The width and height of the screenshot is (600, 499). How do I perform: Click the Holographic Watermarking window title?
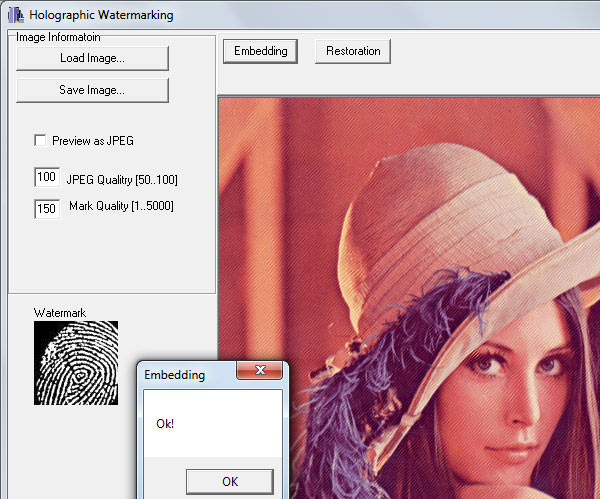[101, 15]
